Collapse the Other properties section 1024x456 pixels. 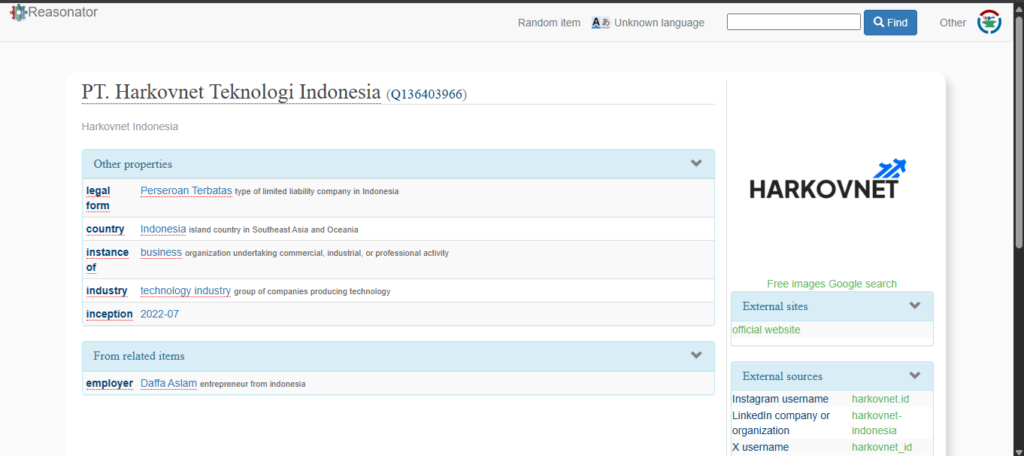696,164
